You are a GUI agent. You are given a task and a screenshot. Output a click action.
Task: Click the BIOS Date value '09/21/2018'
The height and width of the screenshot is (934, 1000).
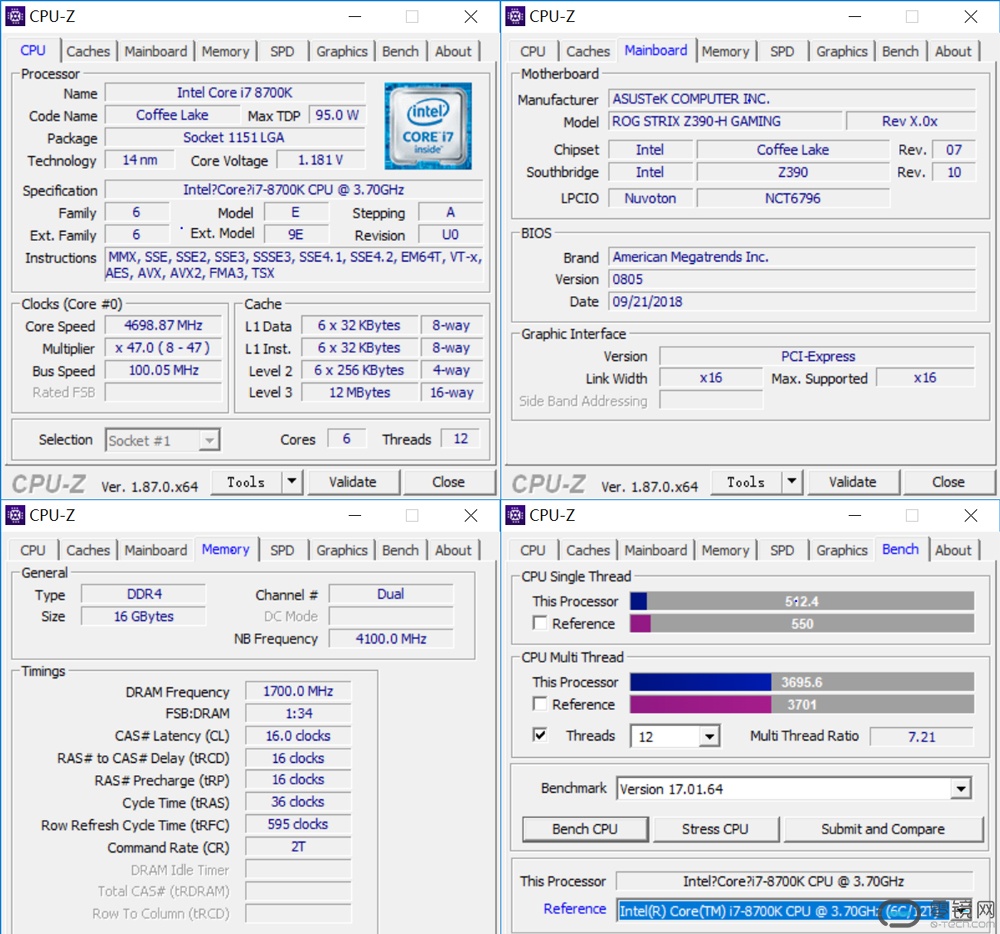click(792, 302)
